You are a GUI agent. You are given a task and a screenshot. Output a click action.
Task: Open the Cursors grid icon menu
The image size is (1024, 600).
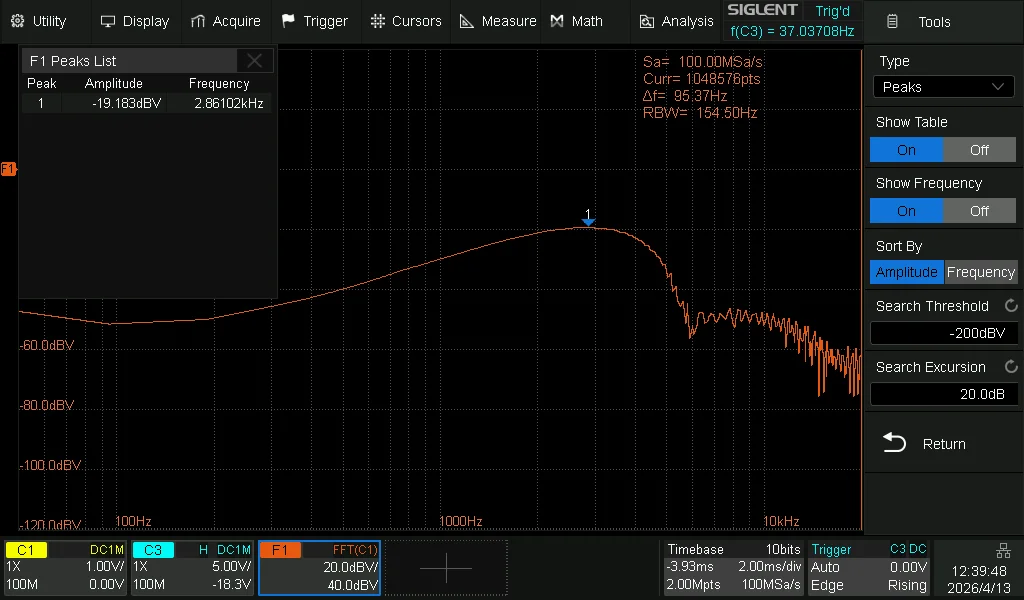click(377, 21)
